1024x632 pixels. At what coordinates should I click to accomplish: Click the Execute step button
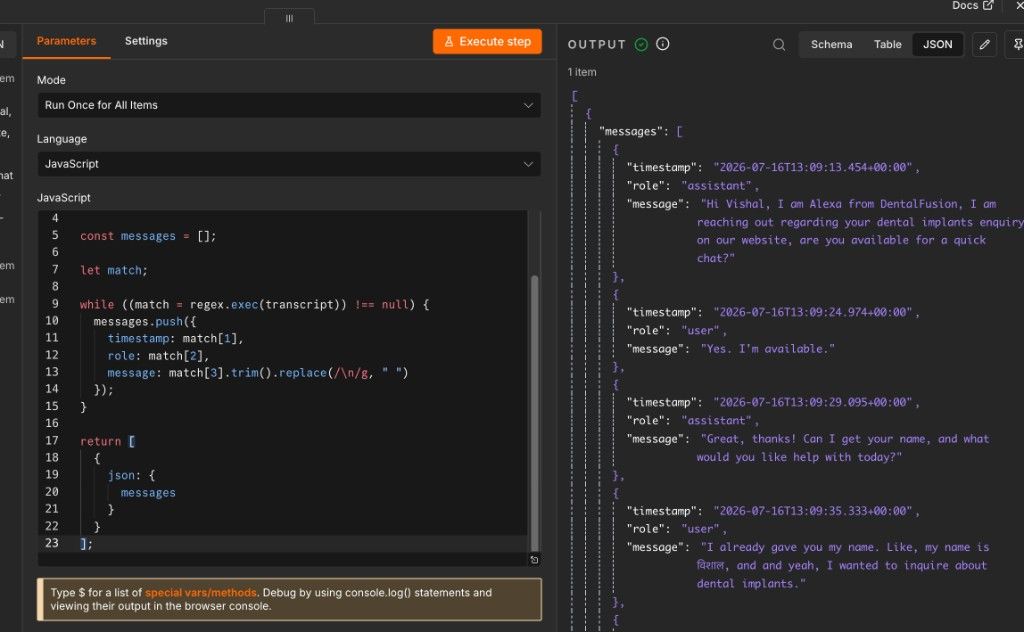487,42
